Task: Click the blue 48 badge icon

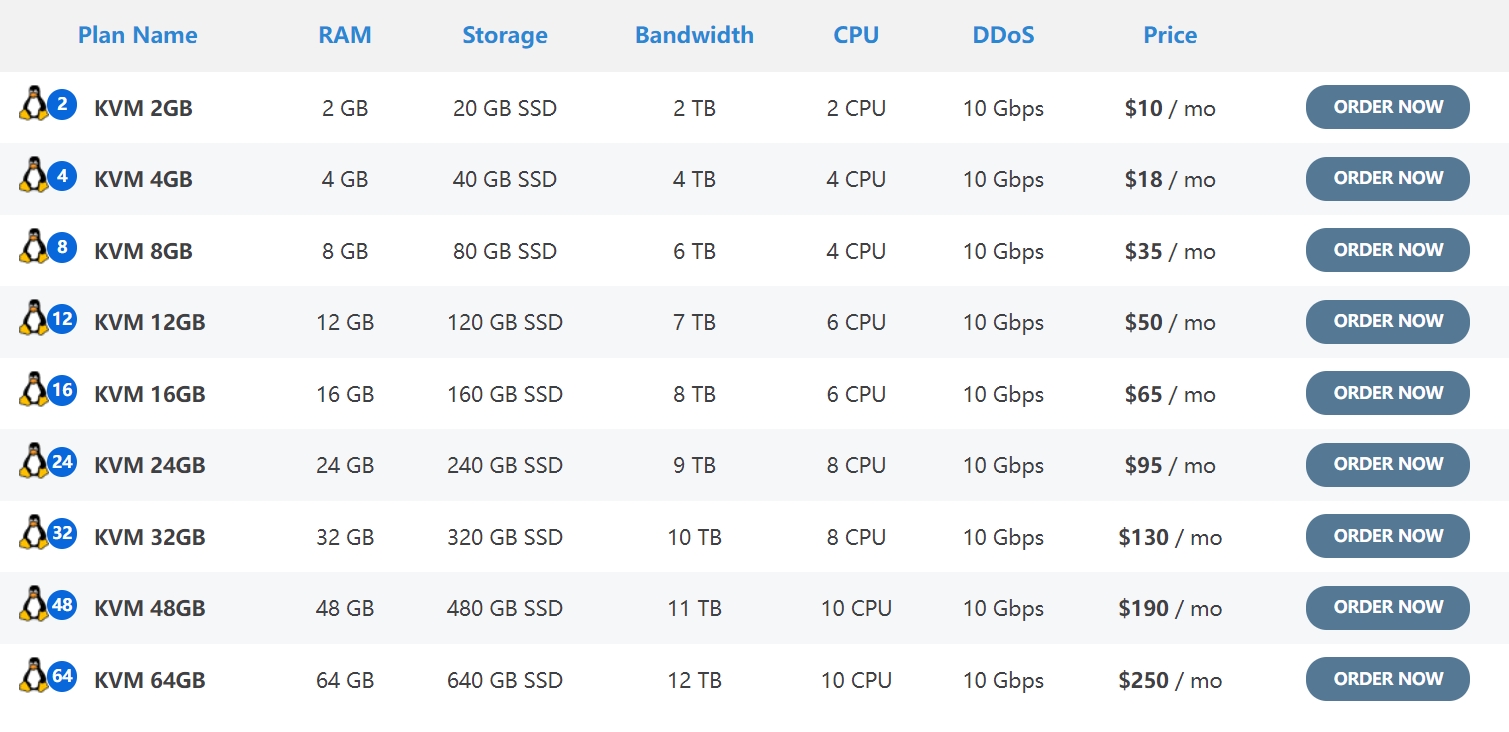Action: click(62, 605)
